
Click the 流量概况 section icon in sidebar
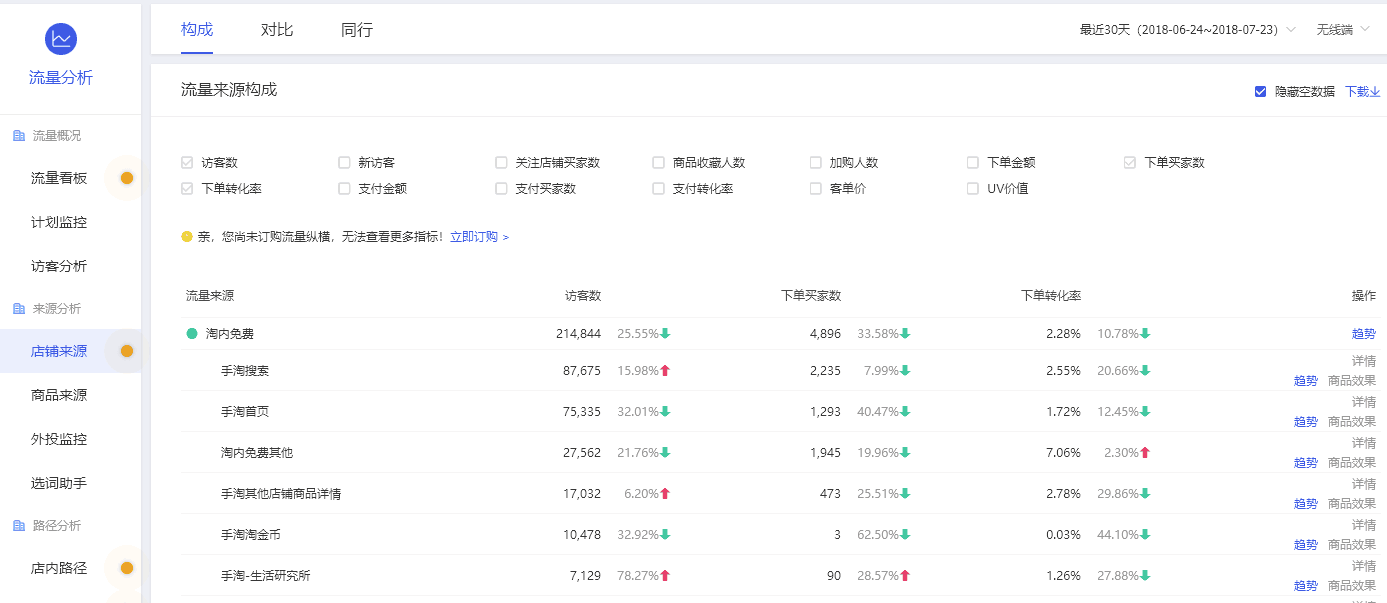19,136
